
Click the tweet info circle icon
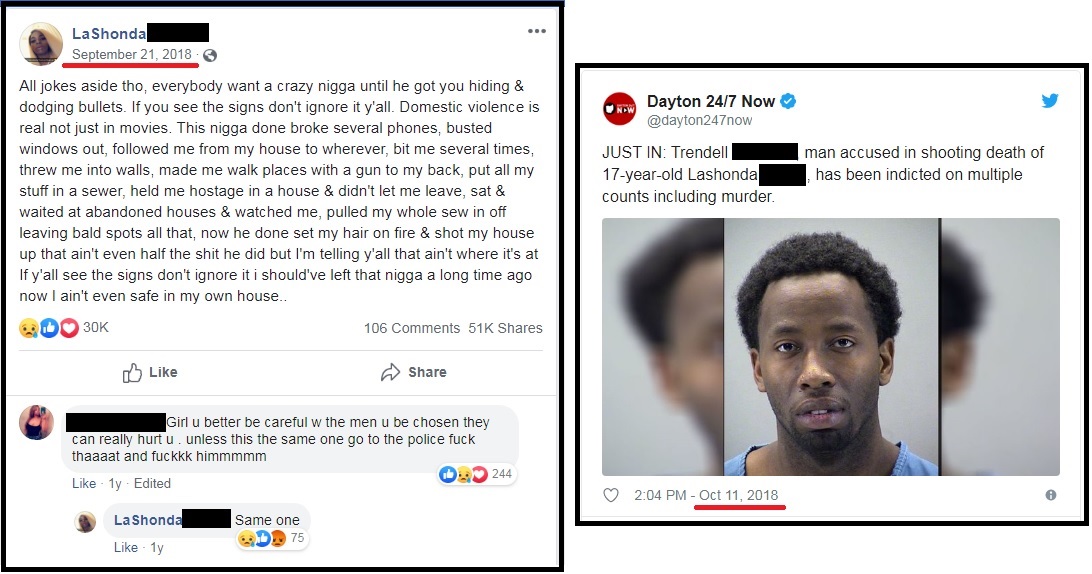coord(1051,495)
